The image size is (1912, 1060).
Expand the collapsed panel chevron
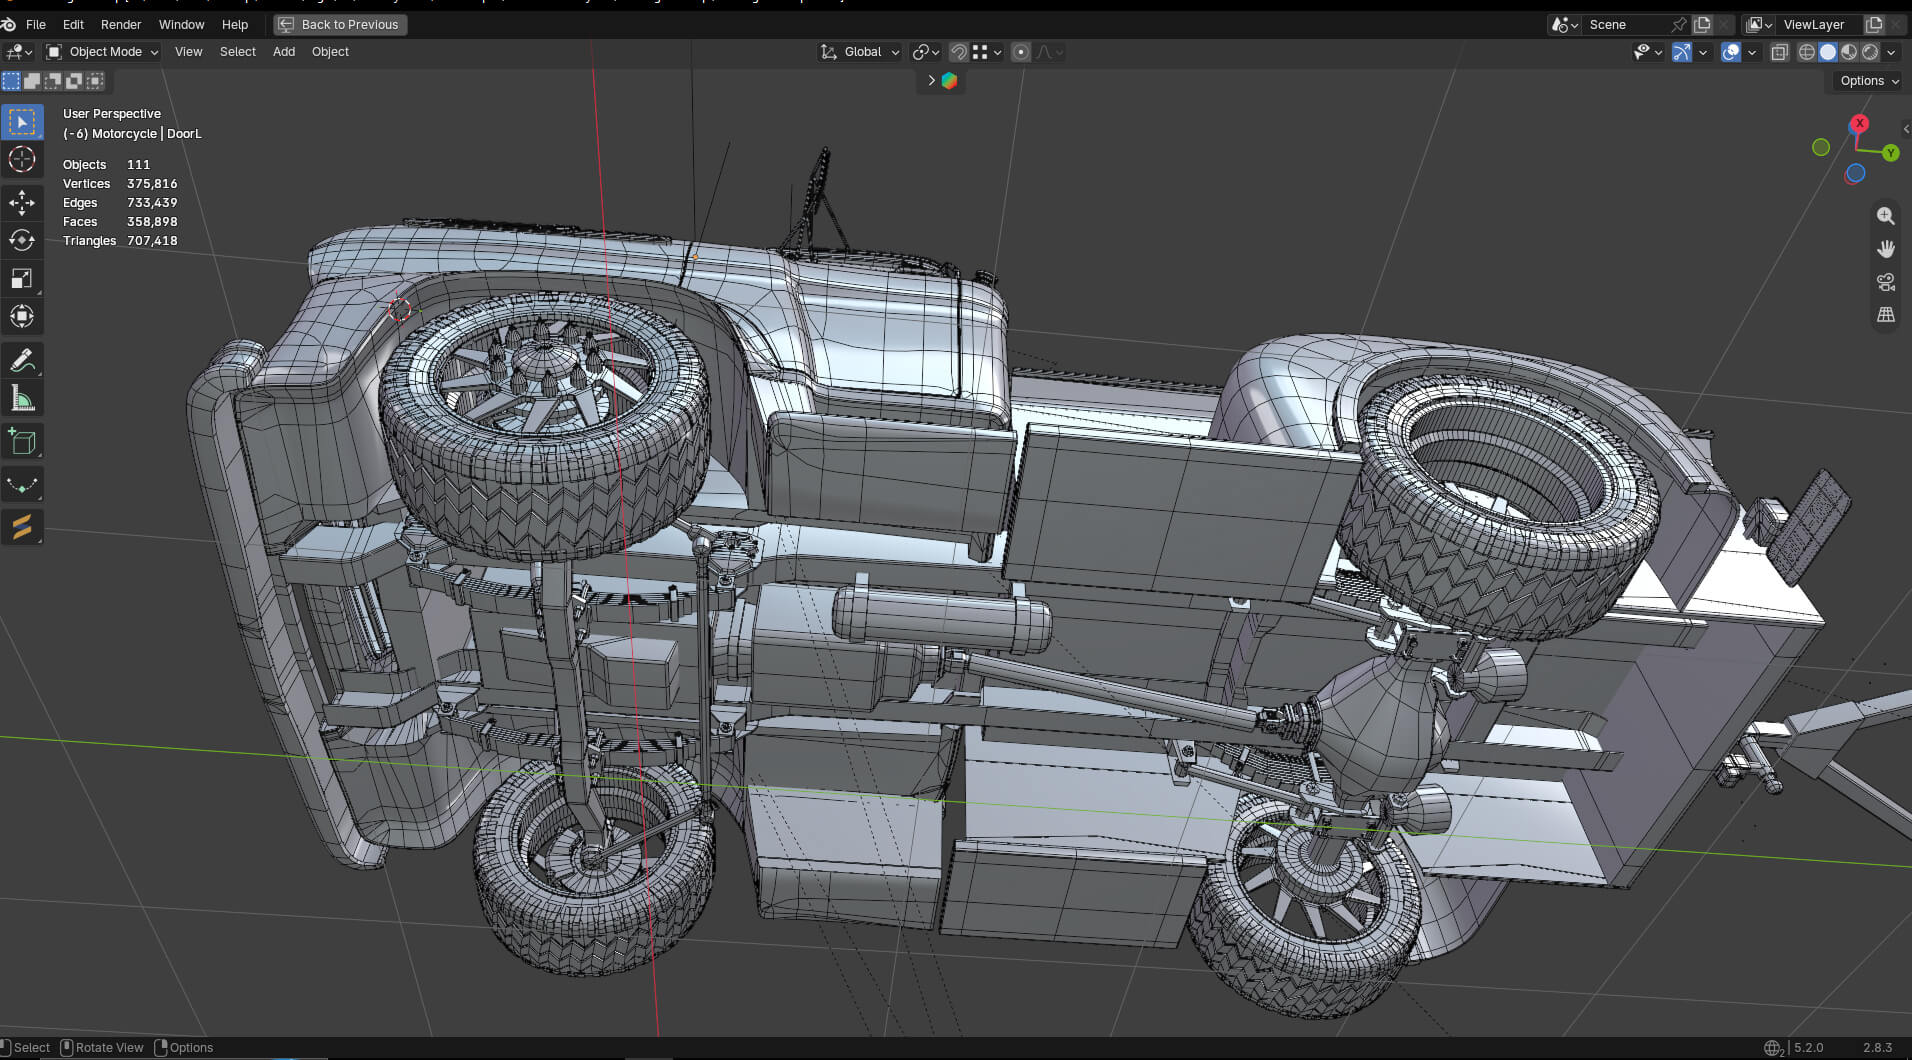(931, 81)
